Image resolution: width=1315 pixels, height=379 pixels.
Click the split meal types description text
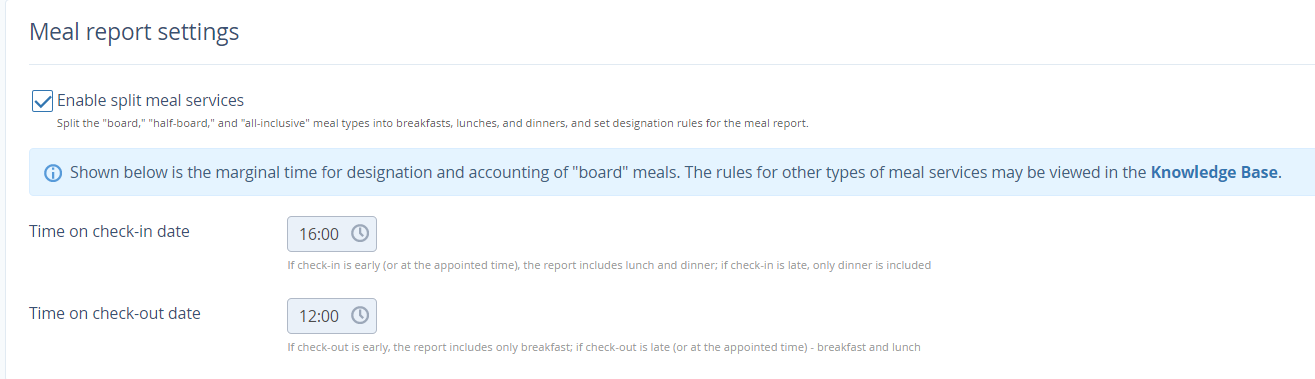[432, 124]
